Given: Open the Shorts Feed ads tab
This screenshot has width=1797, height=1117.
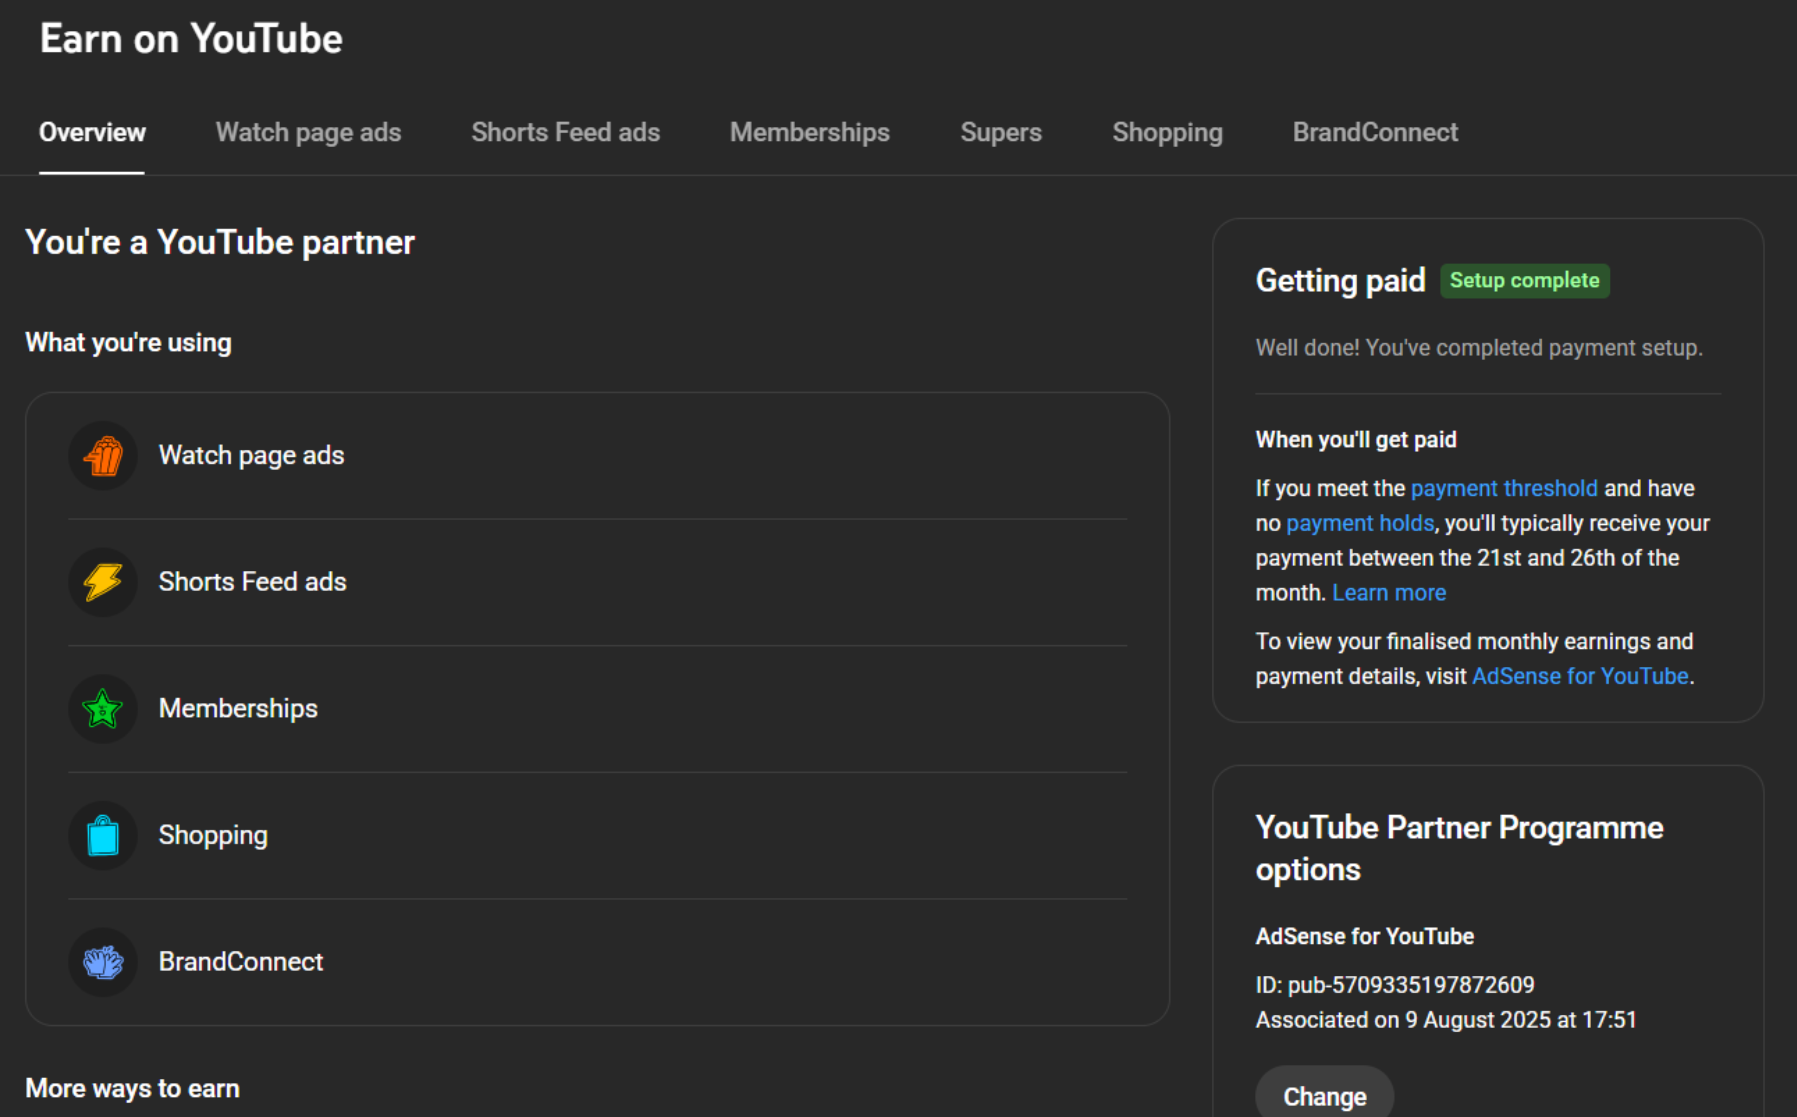Looking at the screenshot, I should point(565,133).
